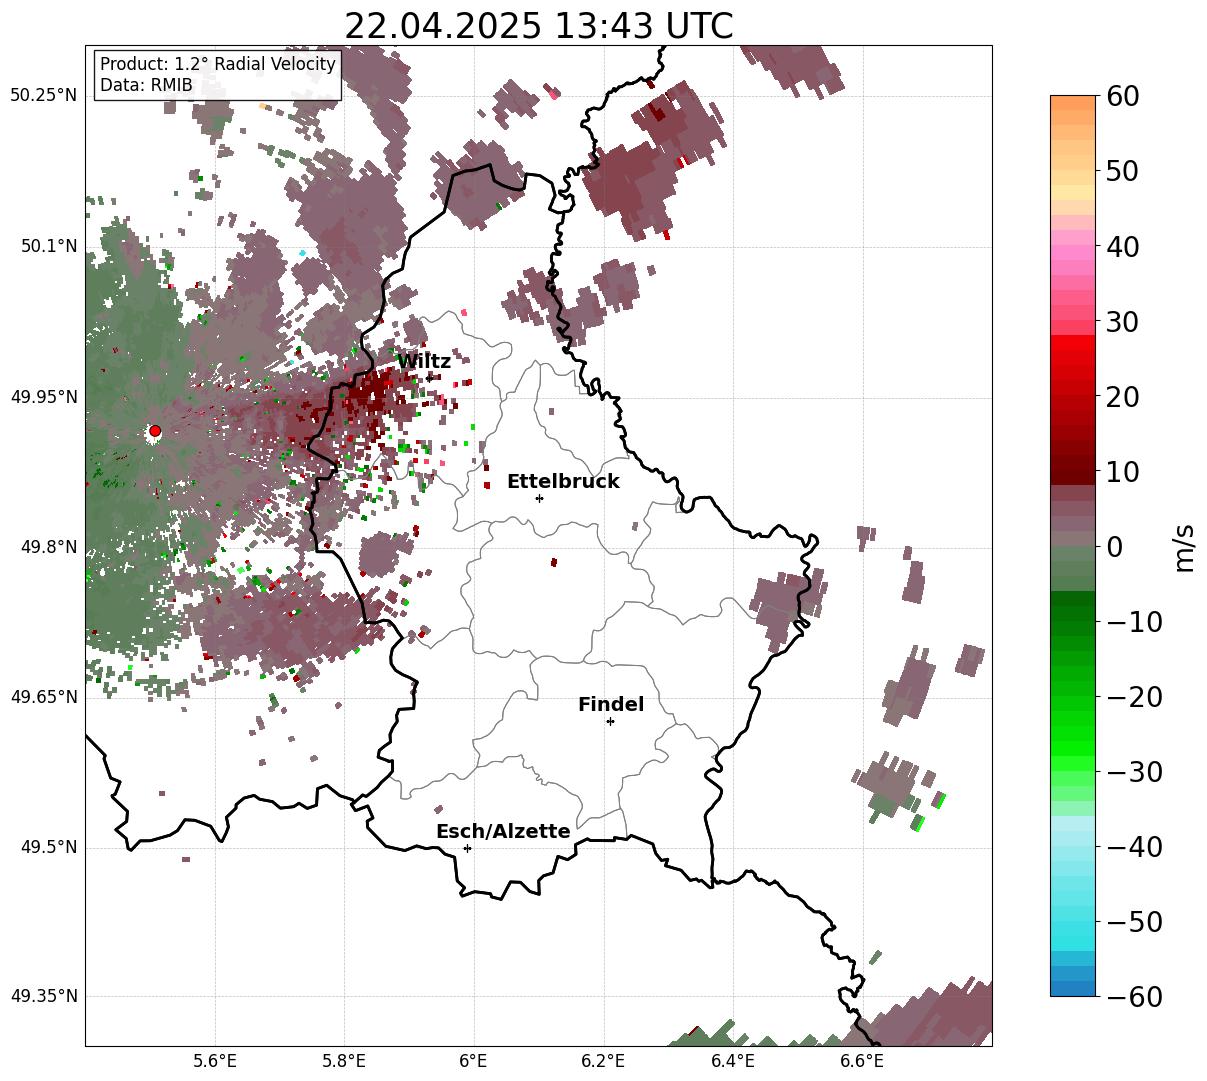
Task: Click the 49.5°N latitude tick label
Action: pyautogui.click(x=48, y=847)
